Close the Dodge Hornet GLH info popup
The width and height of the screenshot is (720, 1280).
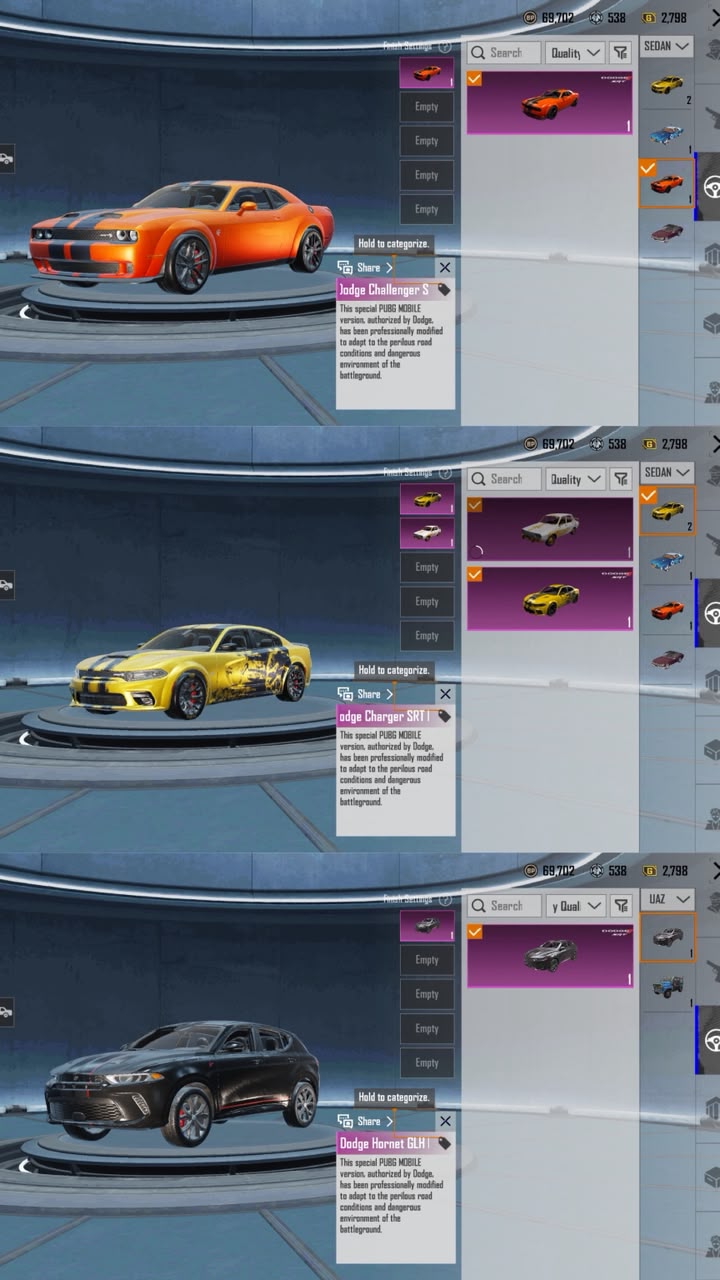click(445, 1121)
